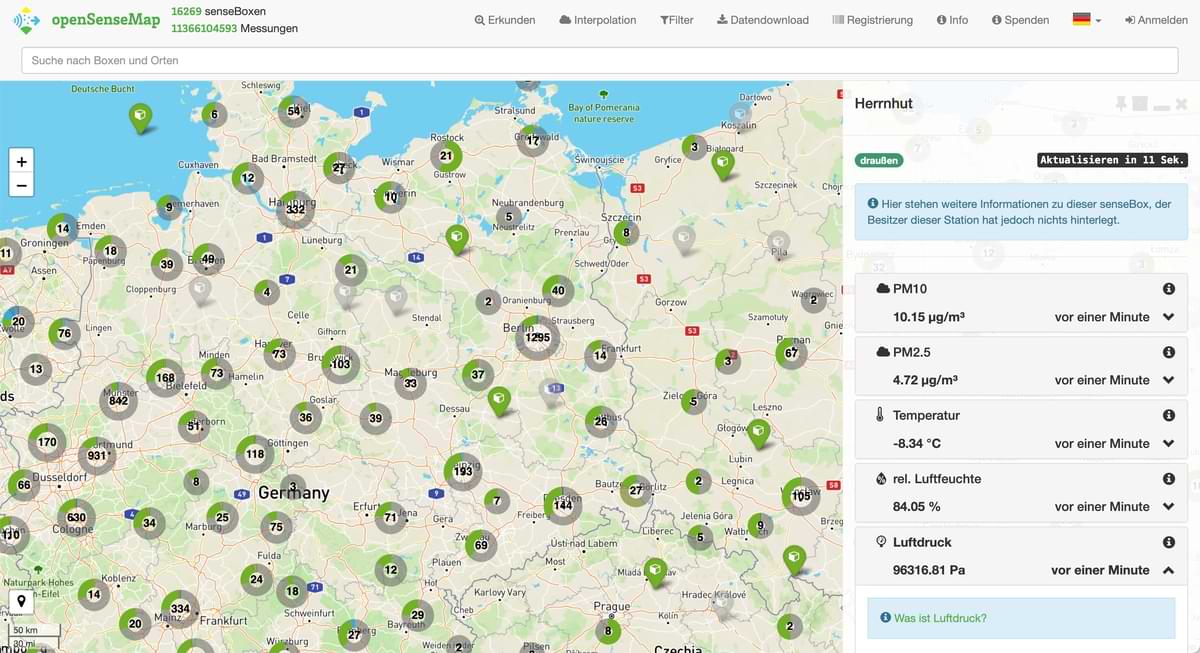The height and width of the screenshot is (653, 1200).
Task: Show info for PM10 sensor
Action: (x=1168, y=289)
